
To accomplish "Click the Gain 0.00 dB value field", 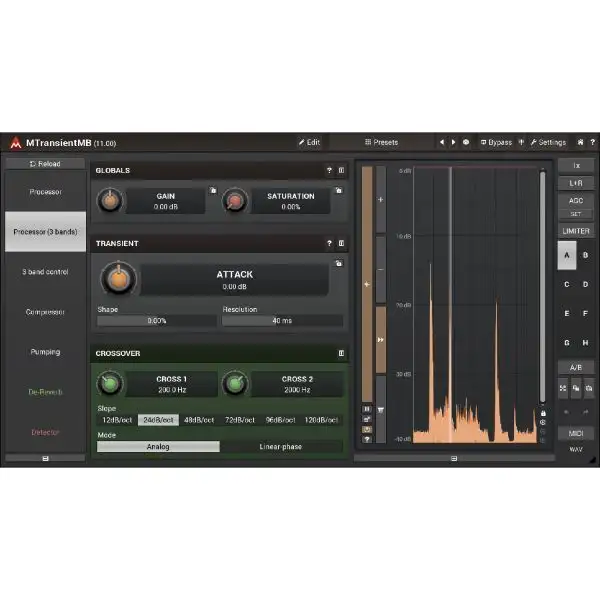I will (166, 201).
